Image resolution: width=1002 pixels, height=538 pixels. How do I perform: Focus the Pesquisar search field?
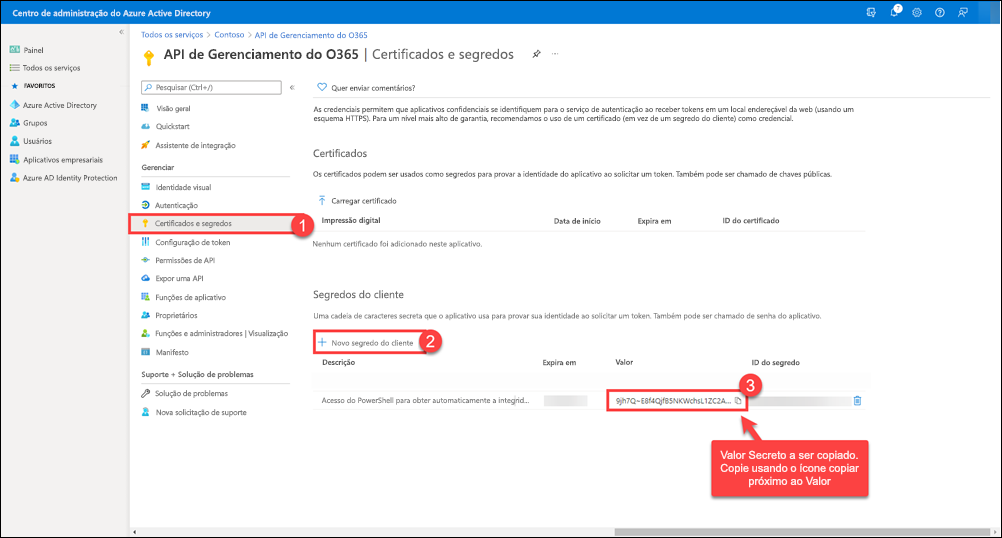click(x=212, y=87)
